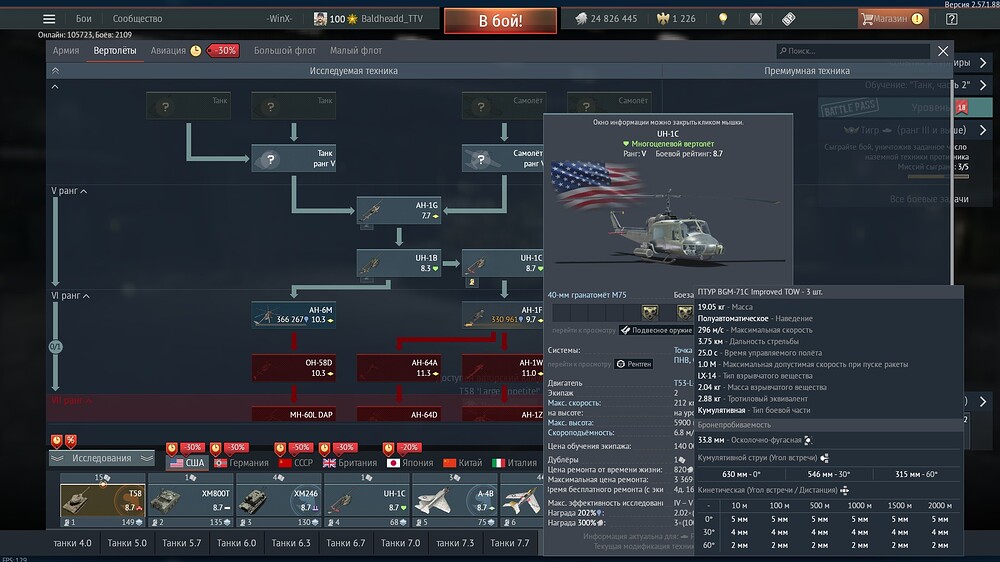Select the AH-6M helicopter
The image size is (1000, 562).
point(293,315)
